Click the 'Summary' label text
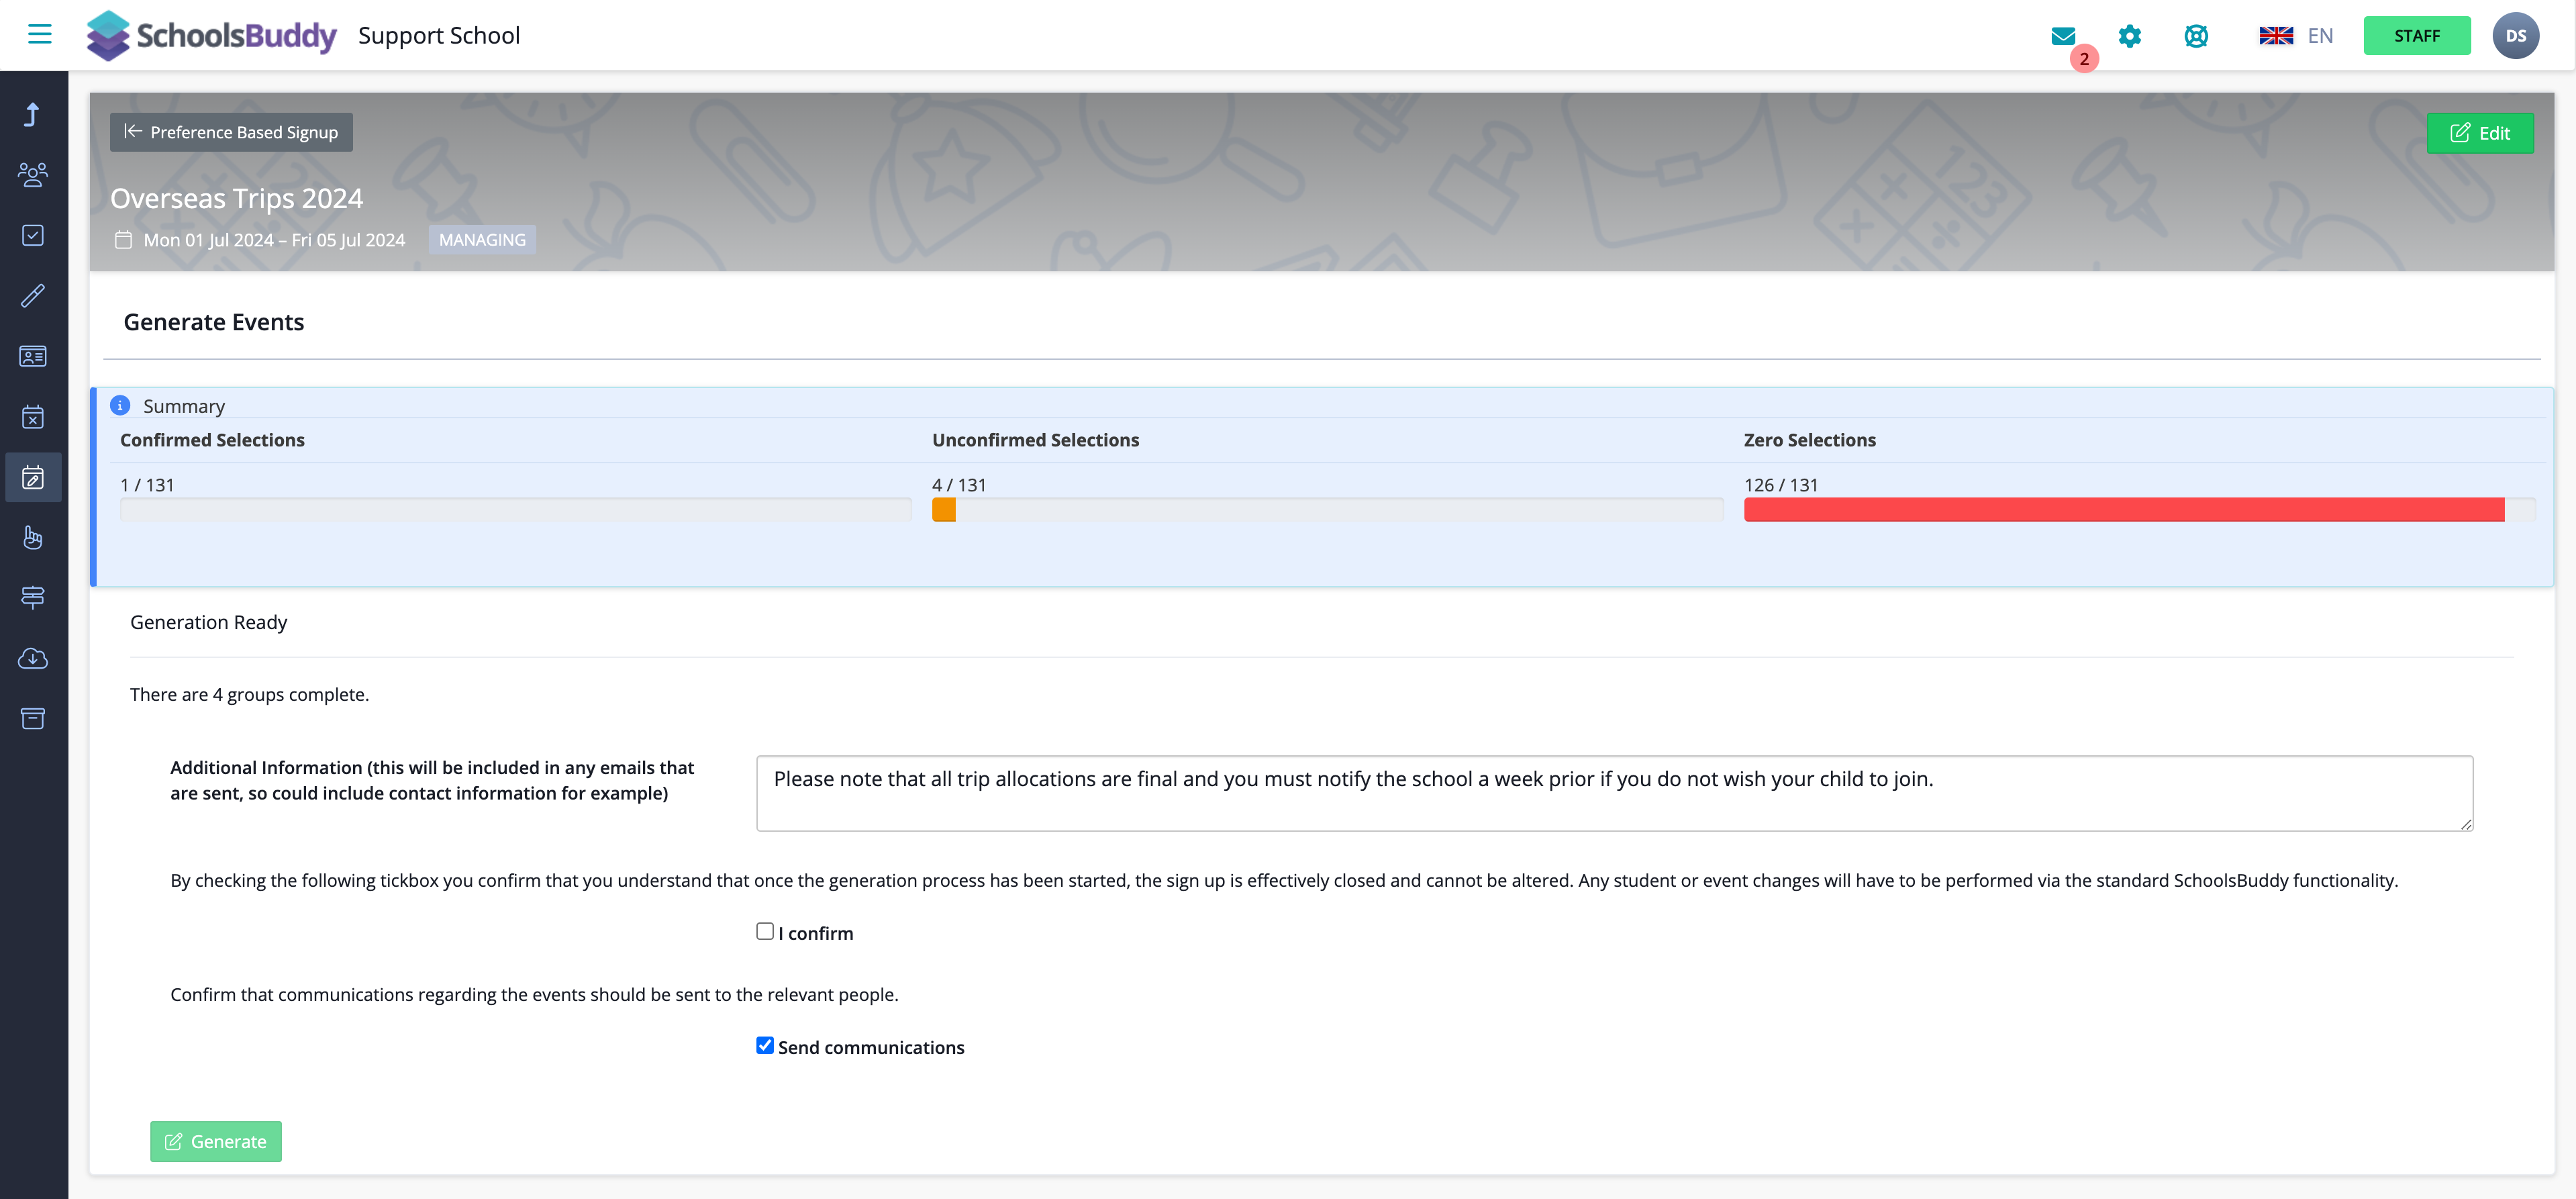The height and width of the screenshot is (1199, 2576). (184, 406)
